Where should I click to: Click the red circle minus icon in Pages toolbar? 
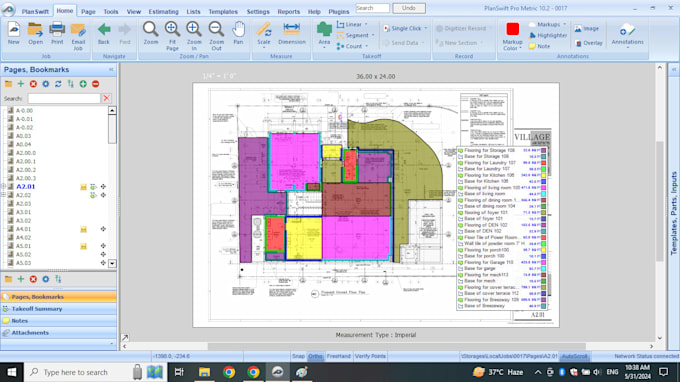point(95,84)
